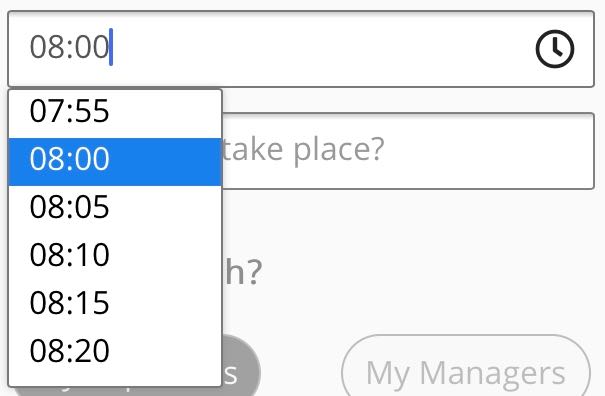Tap the clock symbol in time field
The width and height of the screenshot is (605, 396).
tap(554, 49)
